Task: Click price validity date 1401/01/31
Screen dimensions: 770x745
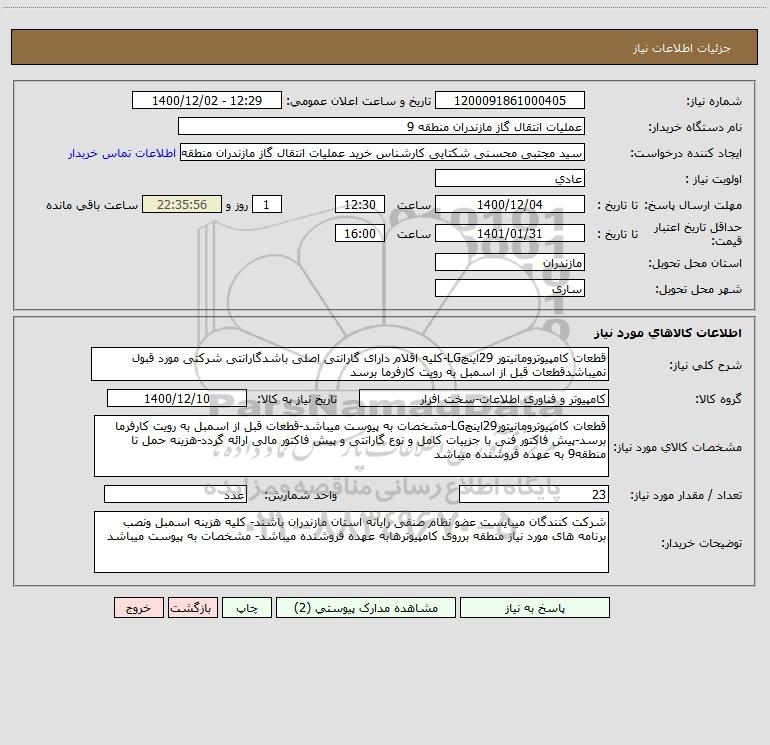Action: pos(510,233)
